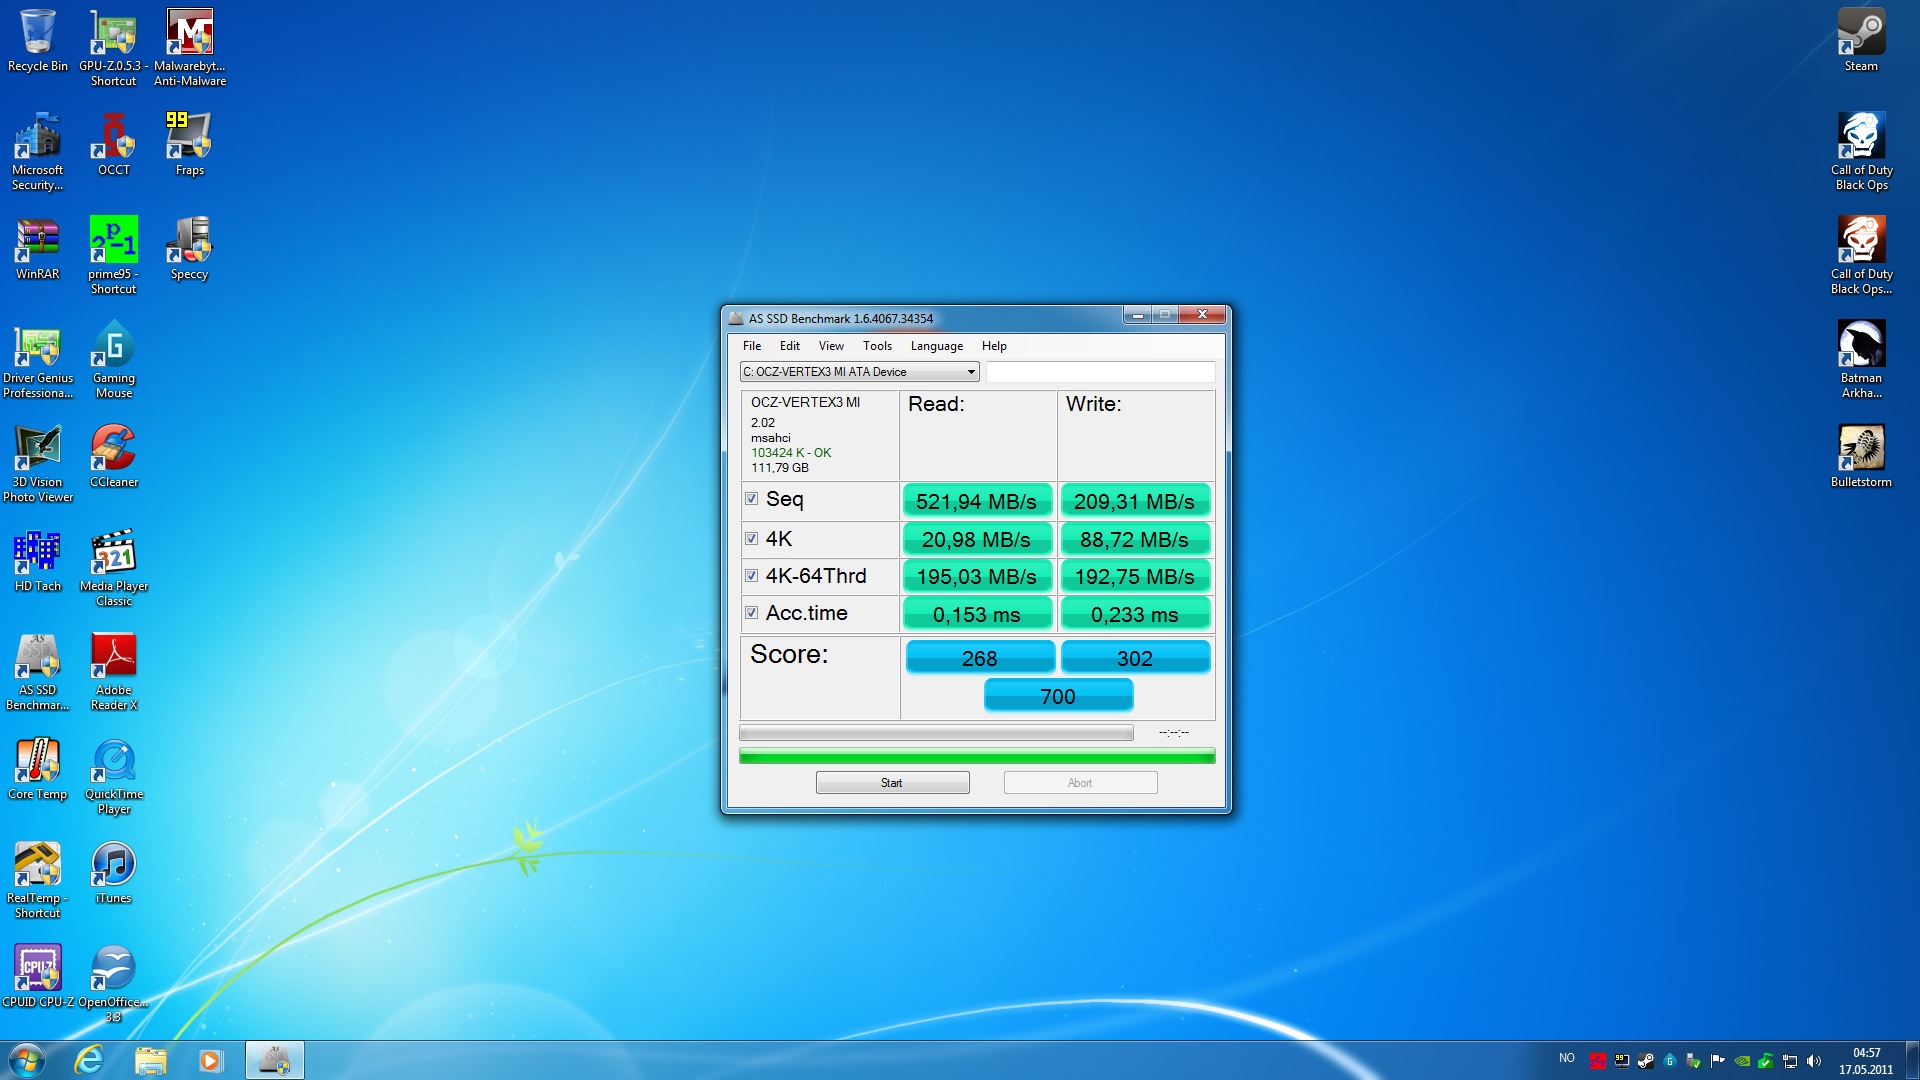Launch RealTemp shortcut icon

tap(38, 879)
